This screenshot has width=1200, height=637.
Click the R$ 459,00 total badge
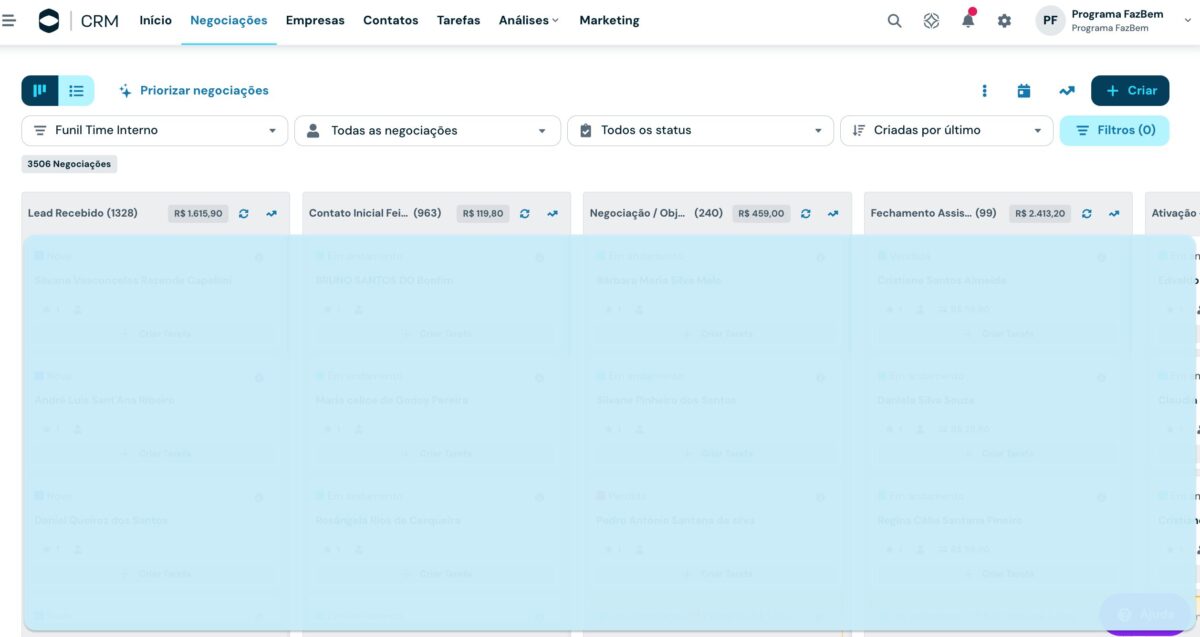point(761,213)
